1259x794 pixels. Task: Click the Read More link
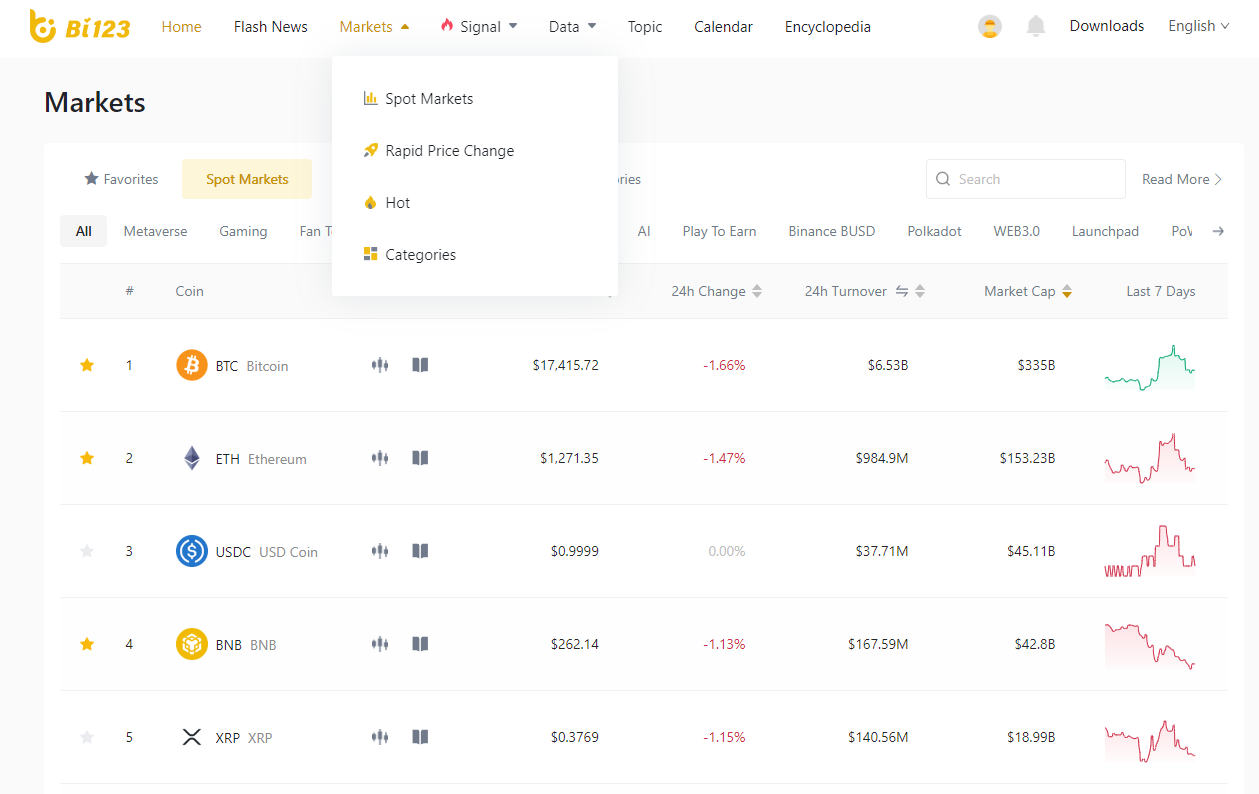pos(1182,179)
